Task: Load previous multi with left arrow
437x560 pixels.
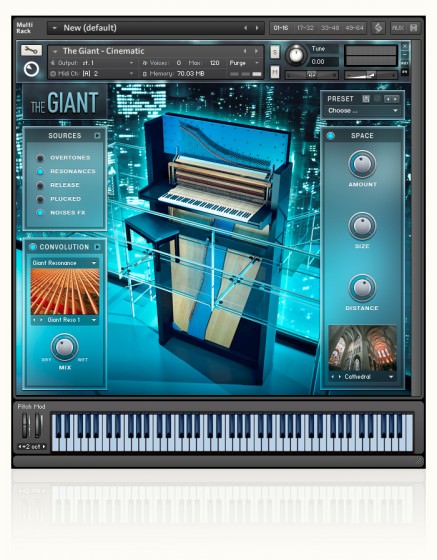Action: (246, 28)
